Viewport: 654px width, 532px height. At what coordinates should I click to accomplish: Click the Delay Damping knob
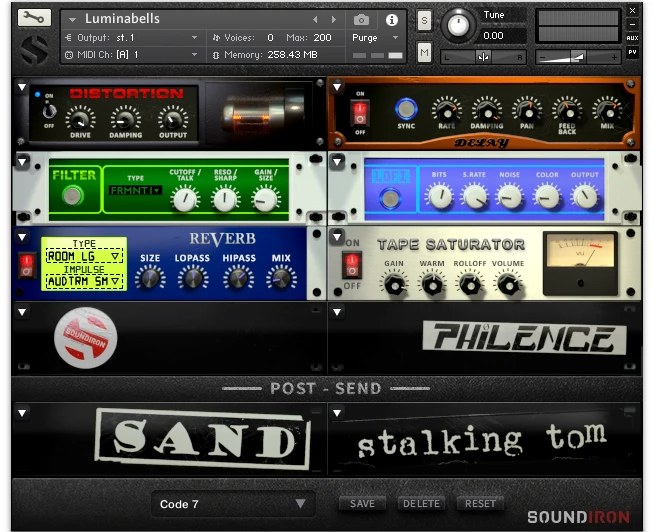point(487,112)
